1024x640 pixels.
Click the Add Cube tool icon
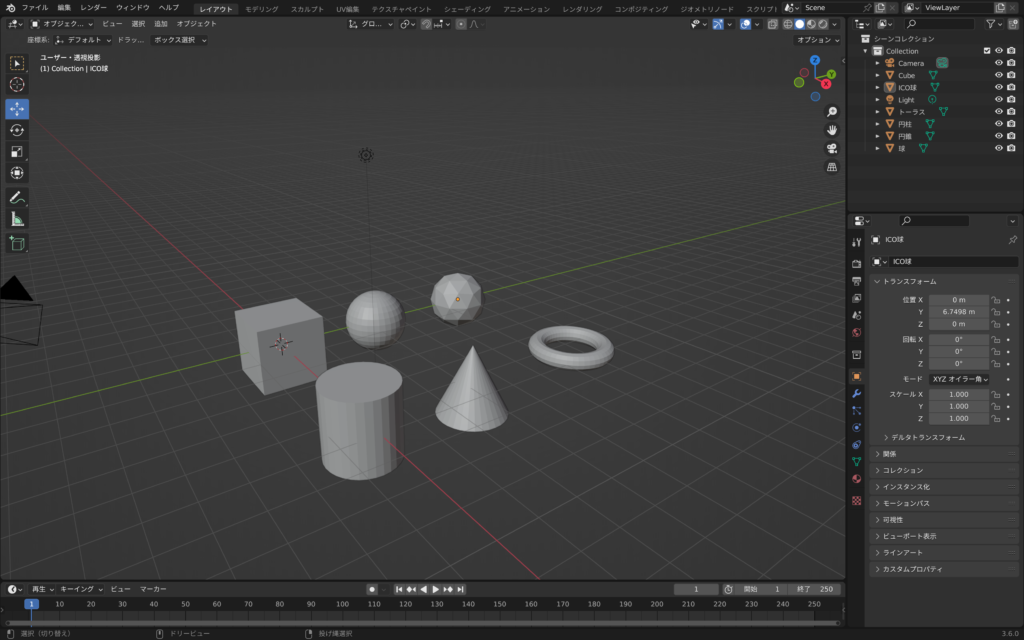[17, 243]
